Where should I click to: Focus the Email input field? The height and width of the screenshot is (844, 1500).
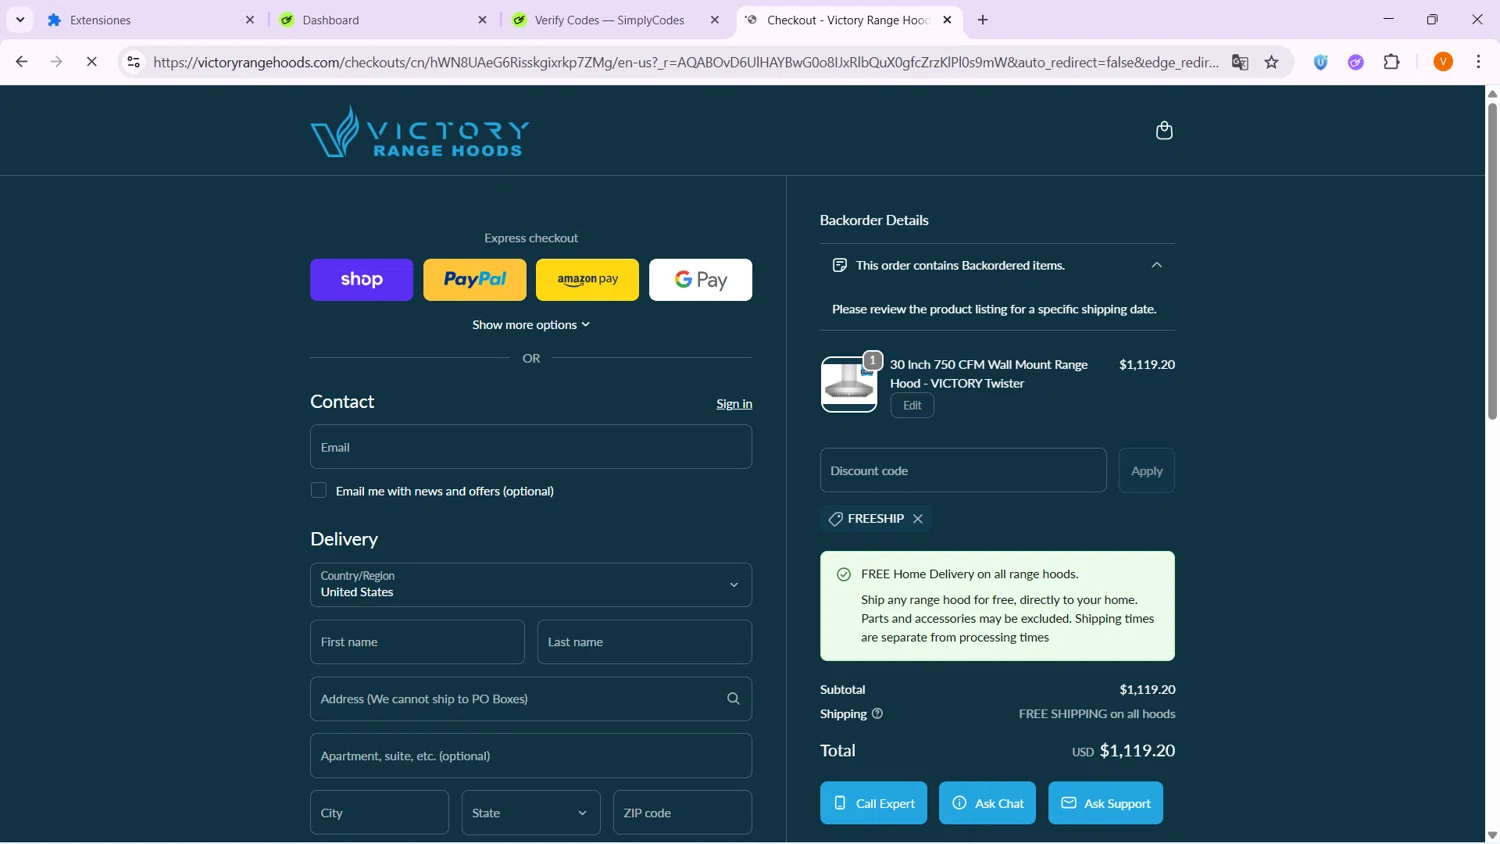[531, 447]
